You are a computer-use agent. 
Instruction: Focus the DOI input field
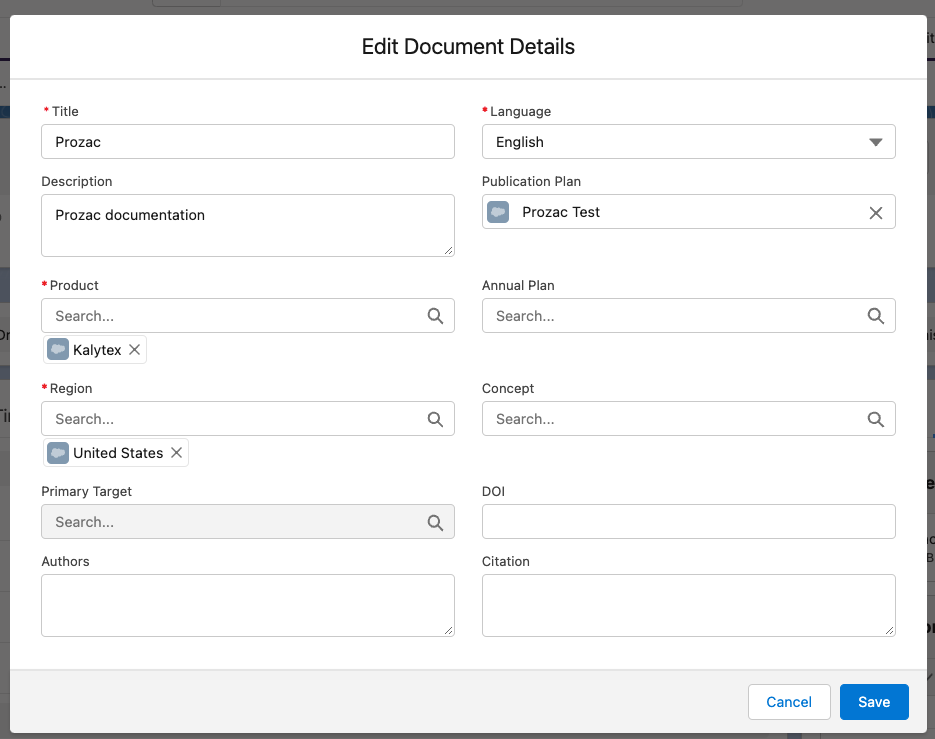click(688, 522)
